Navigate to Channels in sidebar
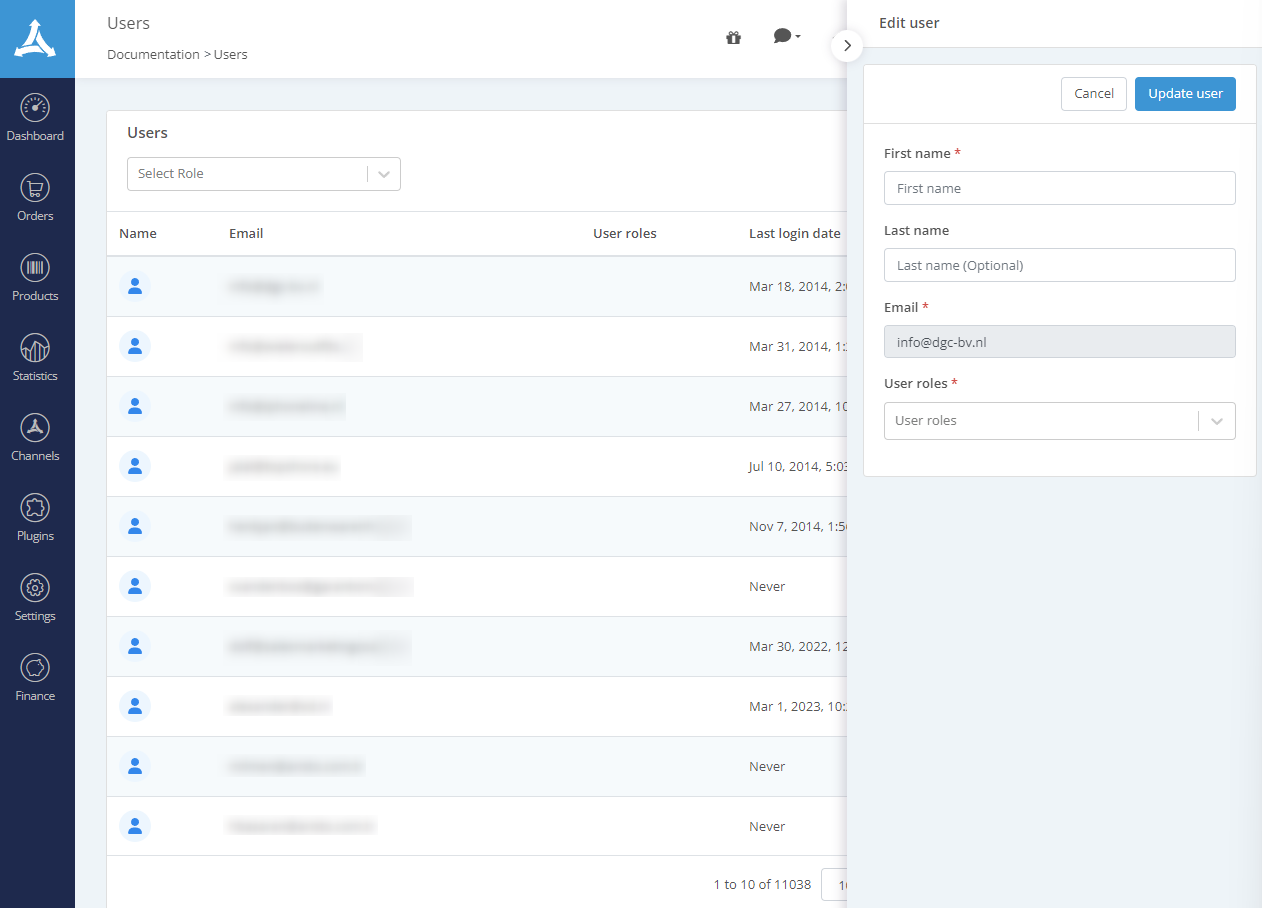 (35, 428)
